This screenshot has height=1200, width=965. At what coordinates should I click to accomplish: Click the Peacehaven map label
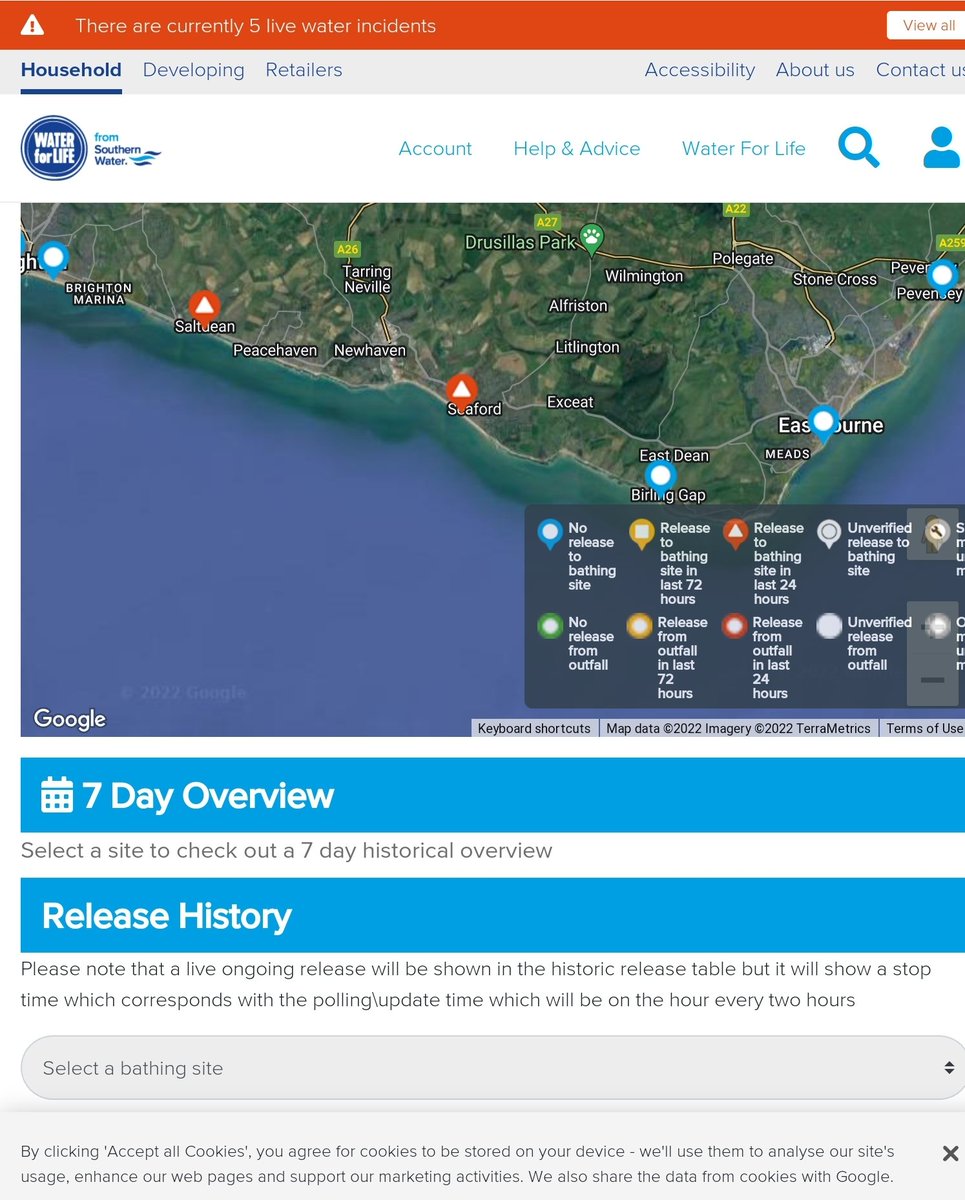[275, 350]
